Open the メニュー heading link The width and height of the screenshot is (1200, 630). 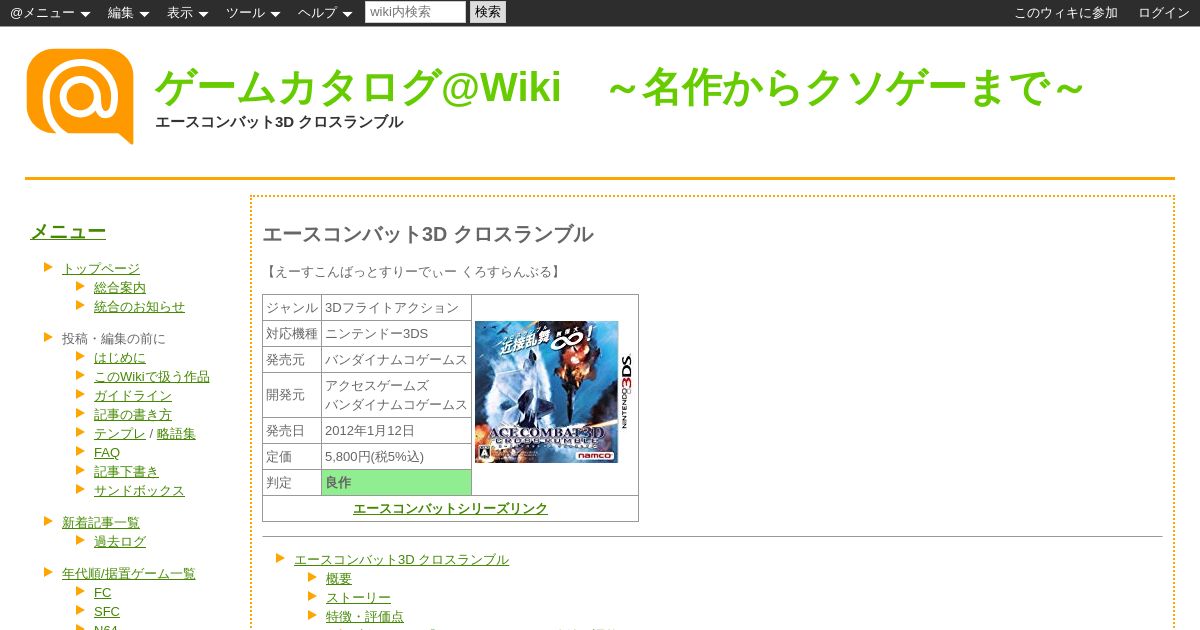[68, 232]
